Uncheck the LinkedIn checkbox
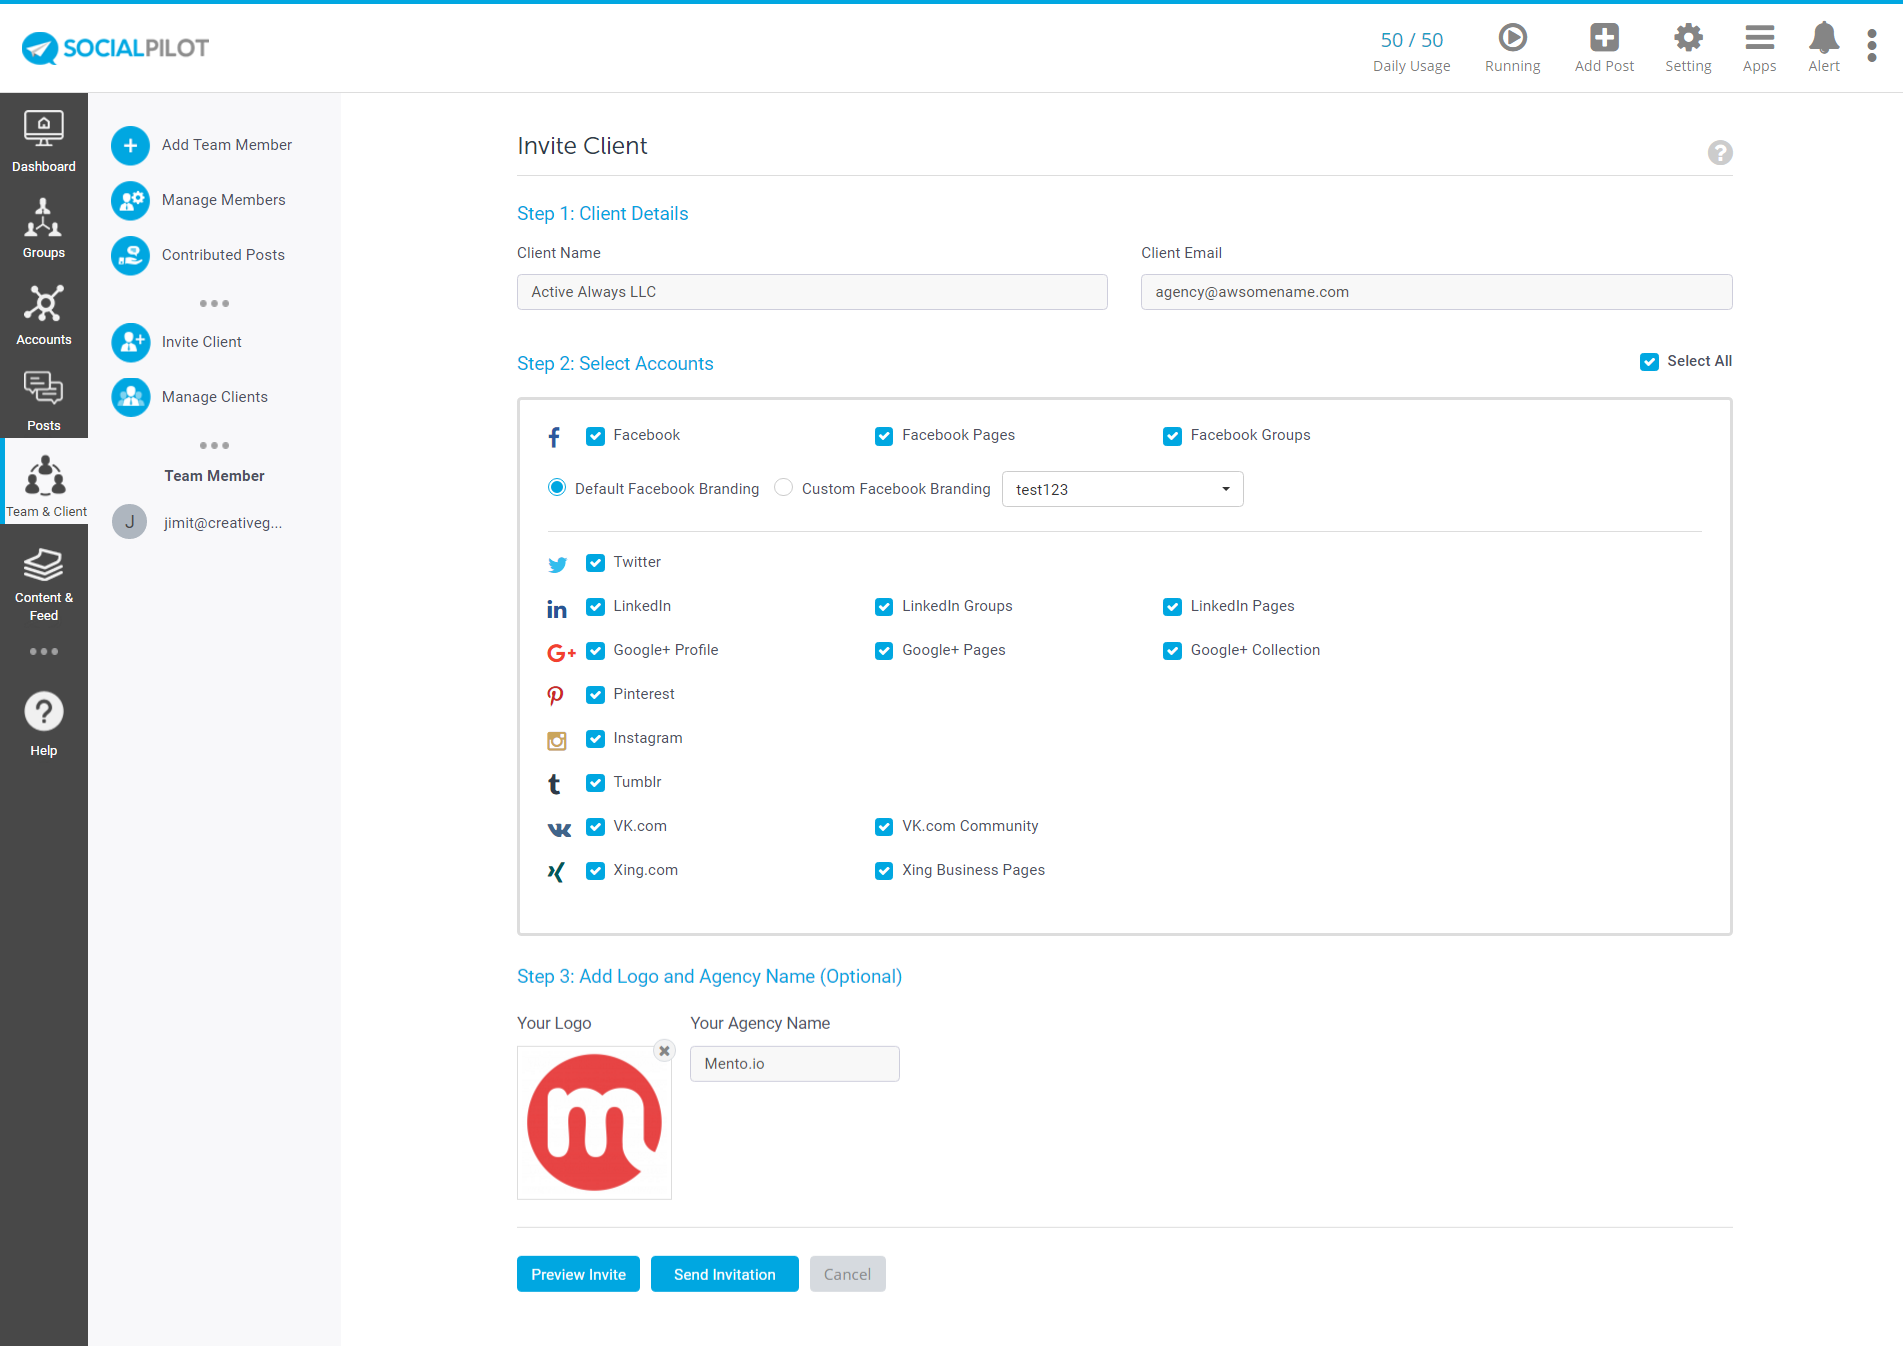The image size is (1903, 1346). pos(595,607)
